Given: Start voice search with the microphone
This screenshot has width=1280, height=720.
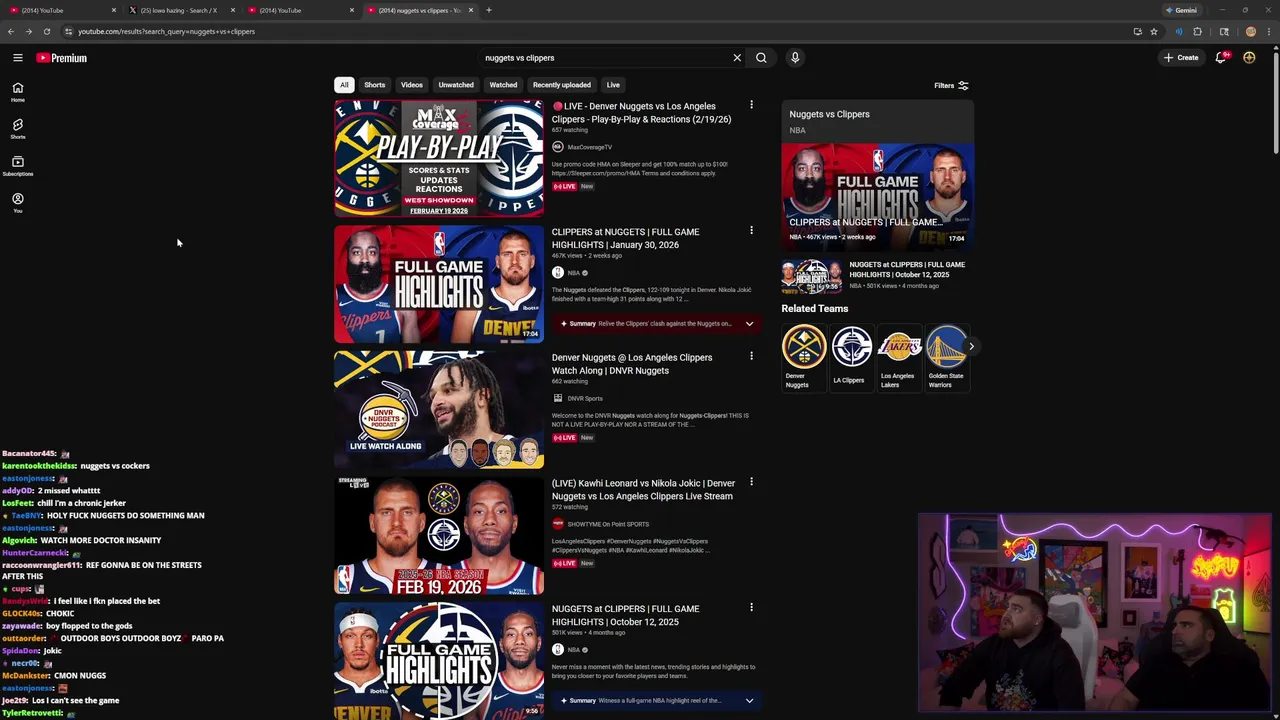Looking at the screenshot, I should coord(795,58).
